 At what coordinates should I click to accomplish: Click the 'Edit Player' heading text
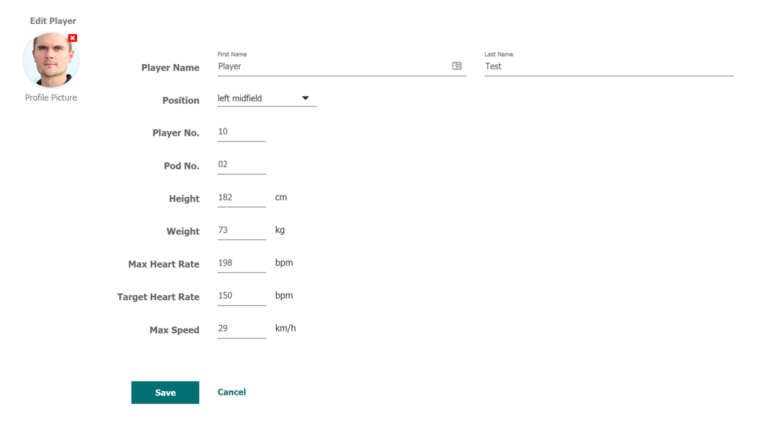click(53, 21)
